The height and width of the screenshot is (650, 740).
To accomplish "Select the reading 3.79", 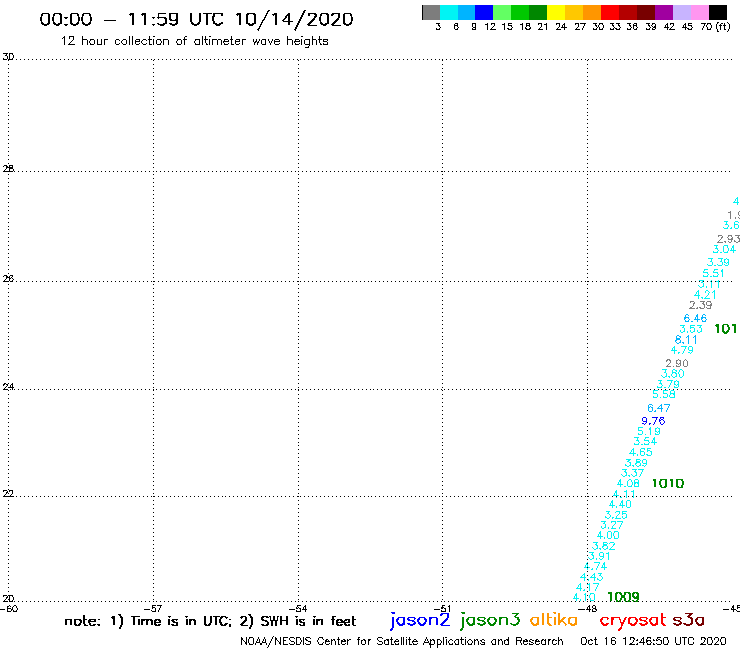I will pyautogui.click(x=668, y=384).
